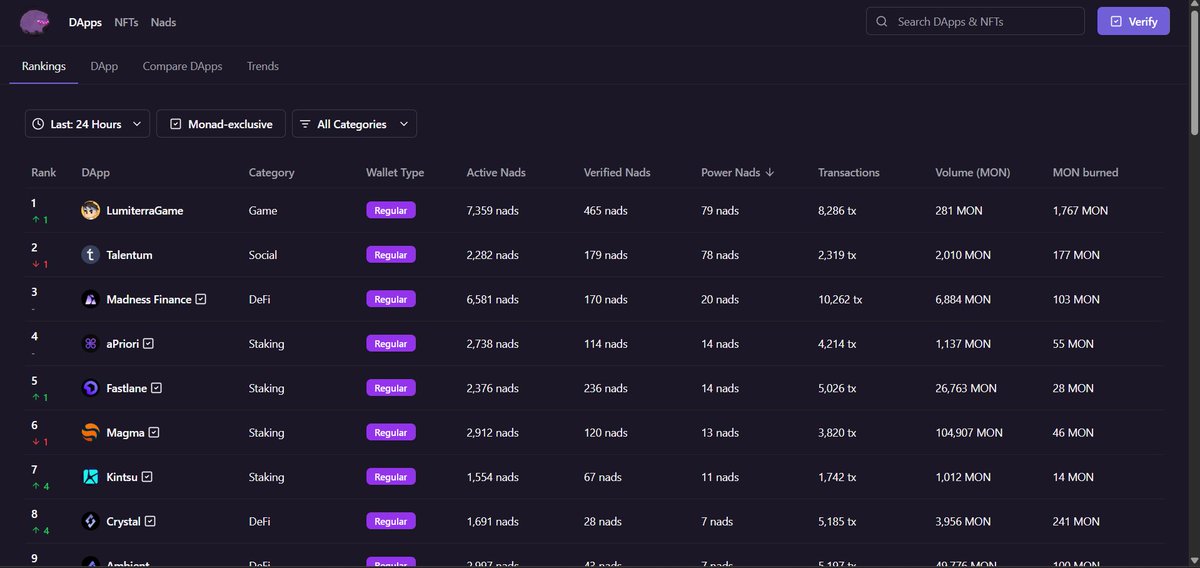Click the Talentum name link
Viewport: 1200px width, 568px height.
pos(130,255)
